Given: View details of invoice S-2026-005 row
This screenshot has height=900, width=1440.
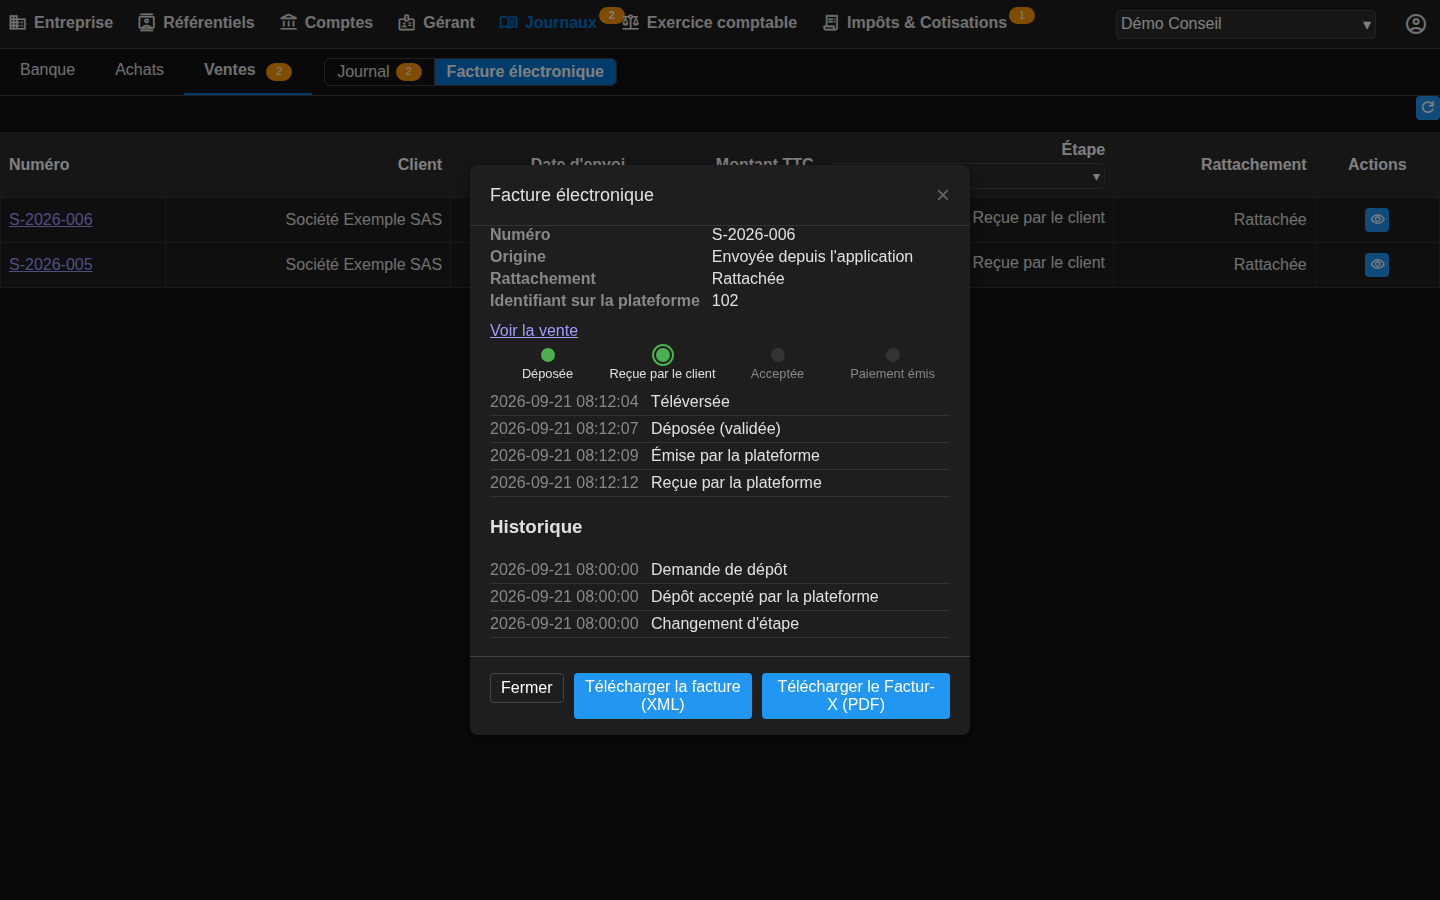Looking at the screenshot, I should coord(1377,264).
